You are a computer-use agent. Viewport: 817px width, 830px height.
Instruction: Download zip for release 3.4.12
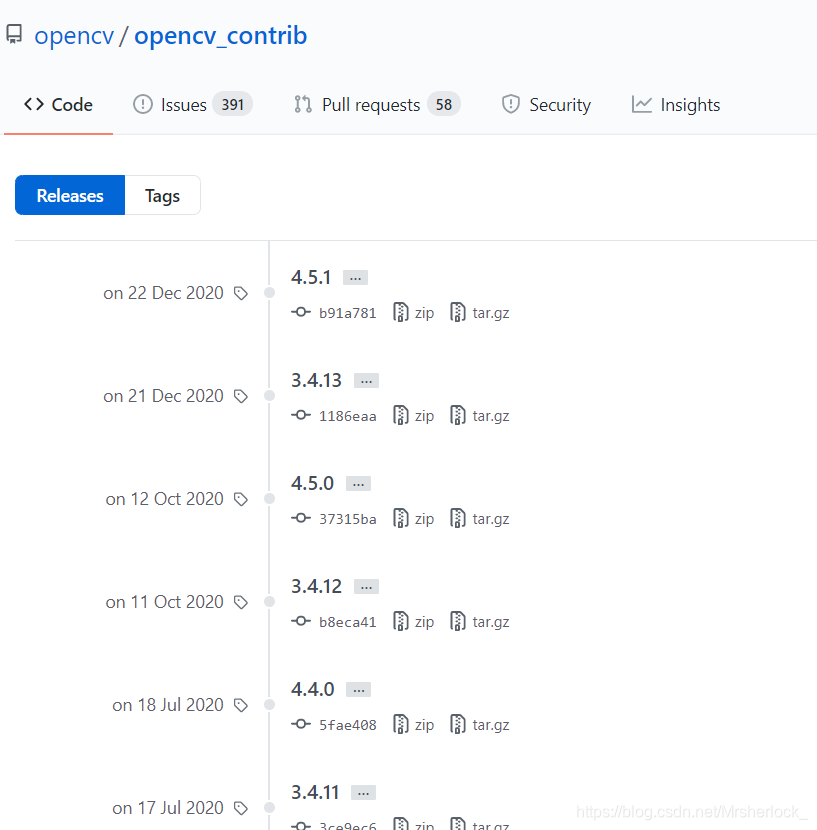pos(414,622)
